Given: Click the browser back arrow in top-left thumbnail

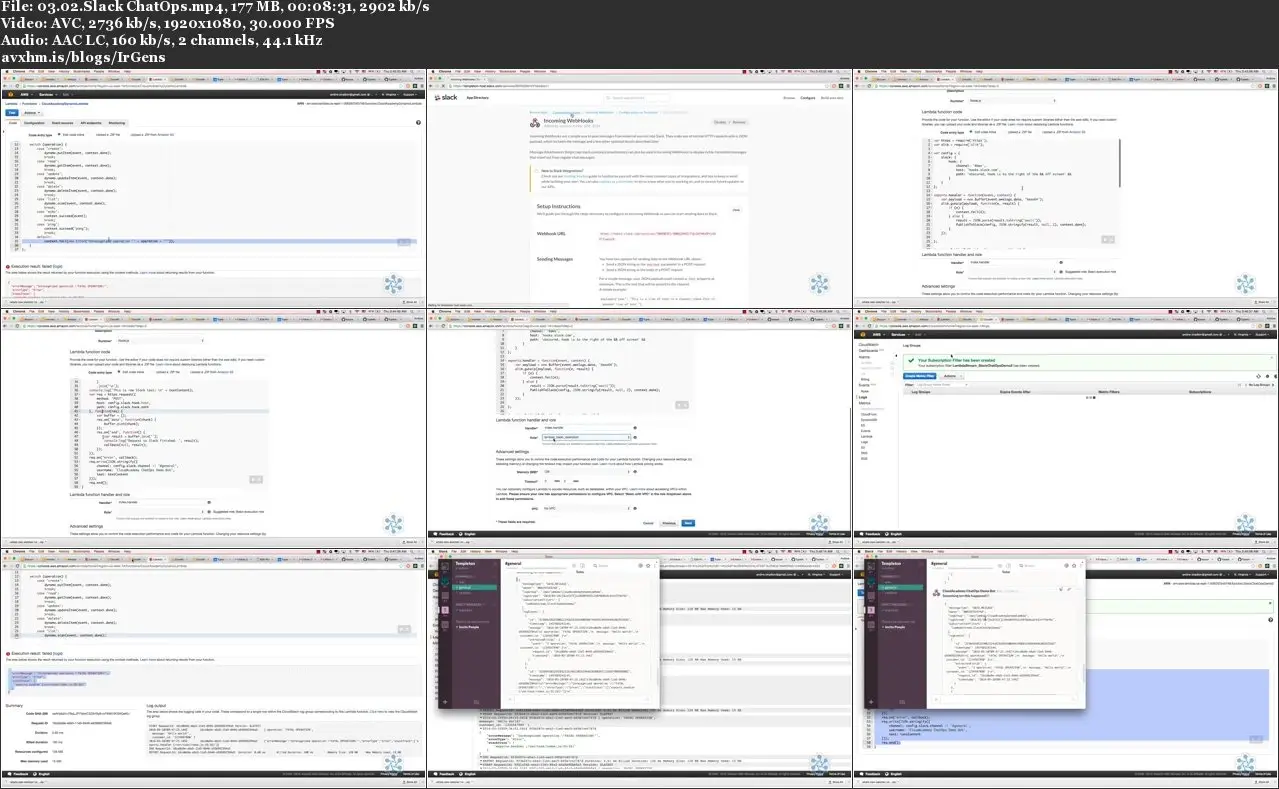Looking at the screenshot, I should click(x=5, y=86).
